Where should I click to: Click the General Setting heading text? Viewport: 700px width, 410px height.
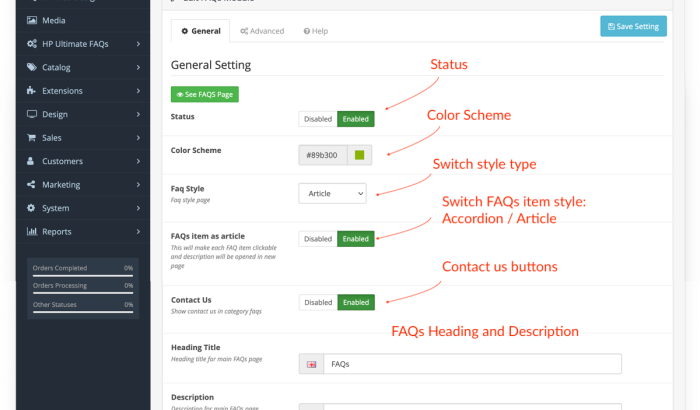[x=211, y=65]
